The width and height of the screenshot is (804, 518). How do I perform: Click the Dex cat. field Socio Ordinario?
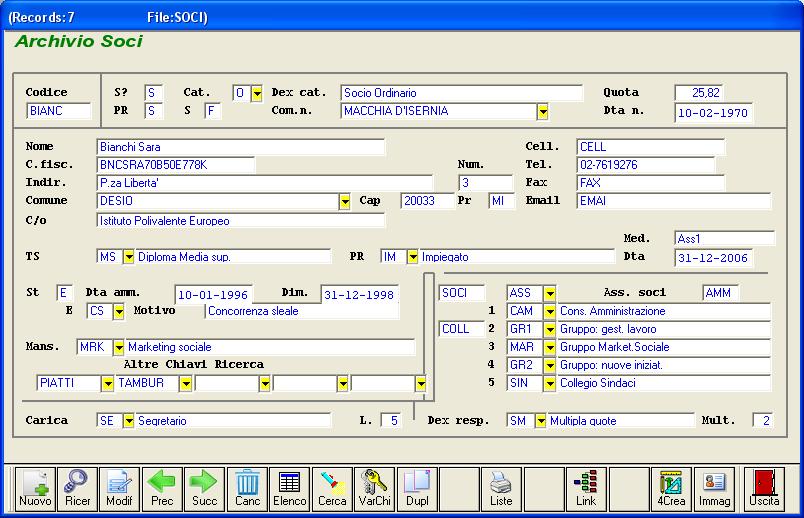461,93
